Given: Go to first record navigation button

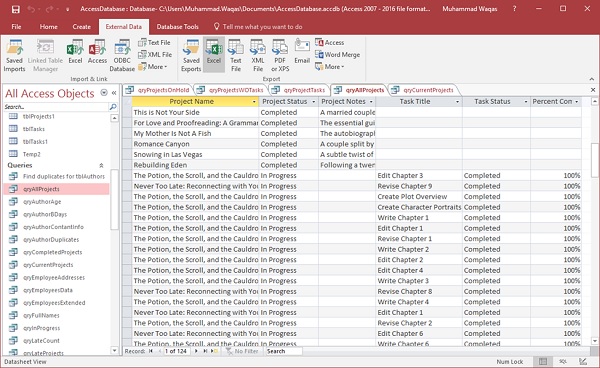Looking at the screenshot, I should [x=151, y=351].
